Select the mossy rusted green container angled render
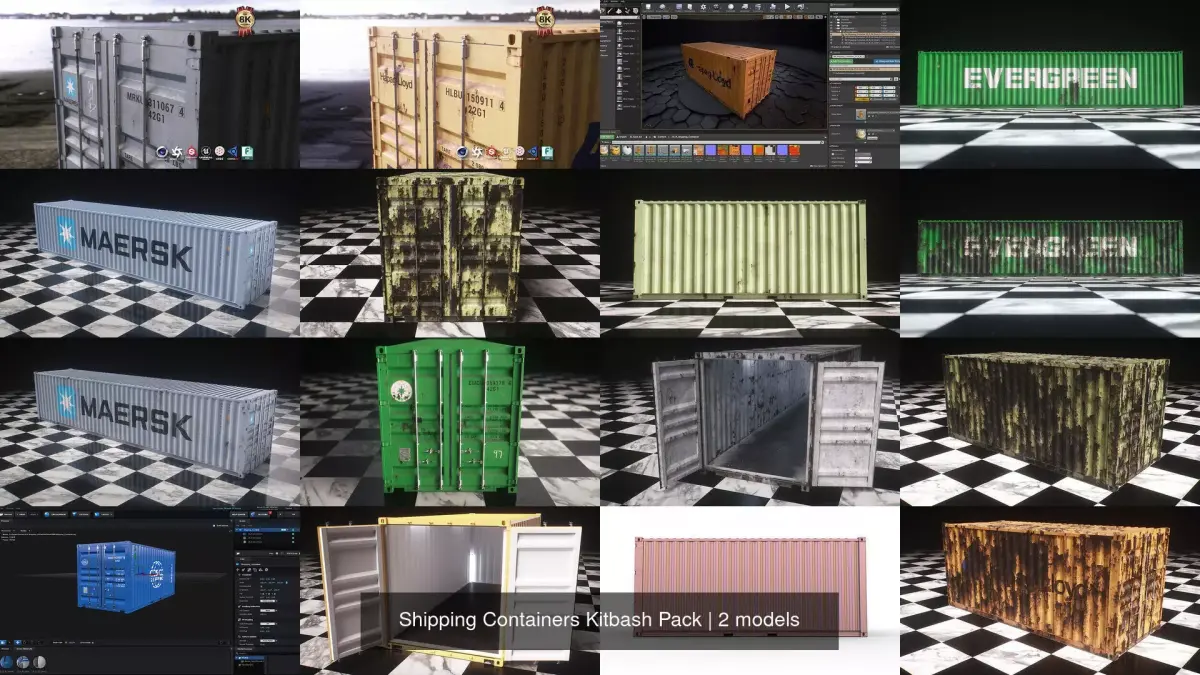This screenshot has width=1200, height=675. pos(1050,422)
